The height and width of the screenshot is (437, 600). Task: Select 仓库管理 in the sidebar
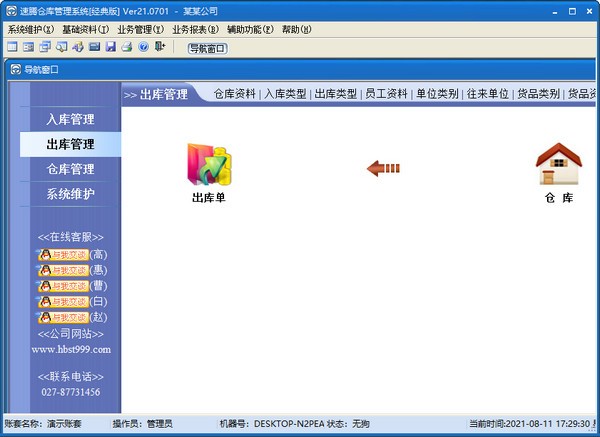[x=70, y=169]
